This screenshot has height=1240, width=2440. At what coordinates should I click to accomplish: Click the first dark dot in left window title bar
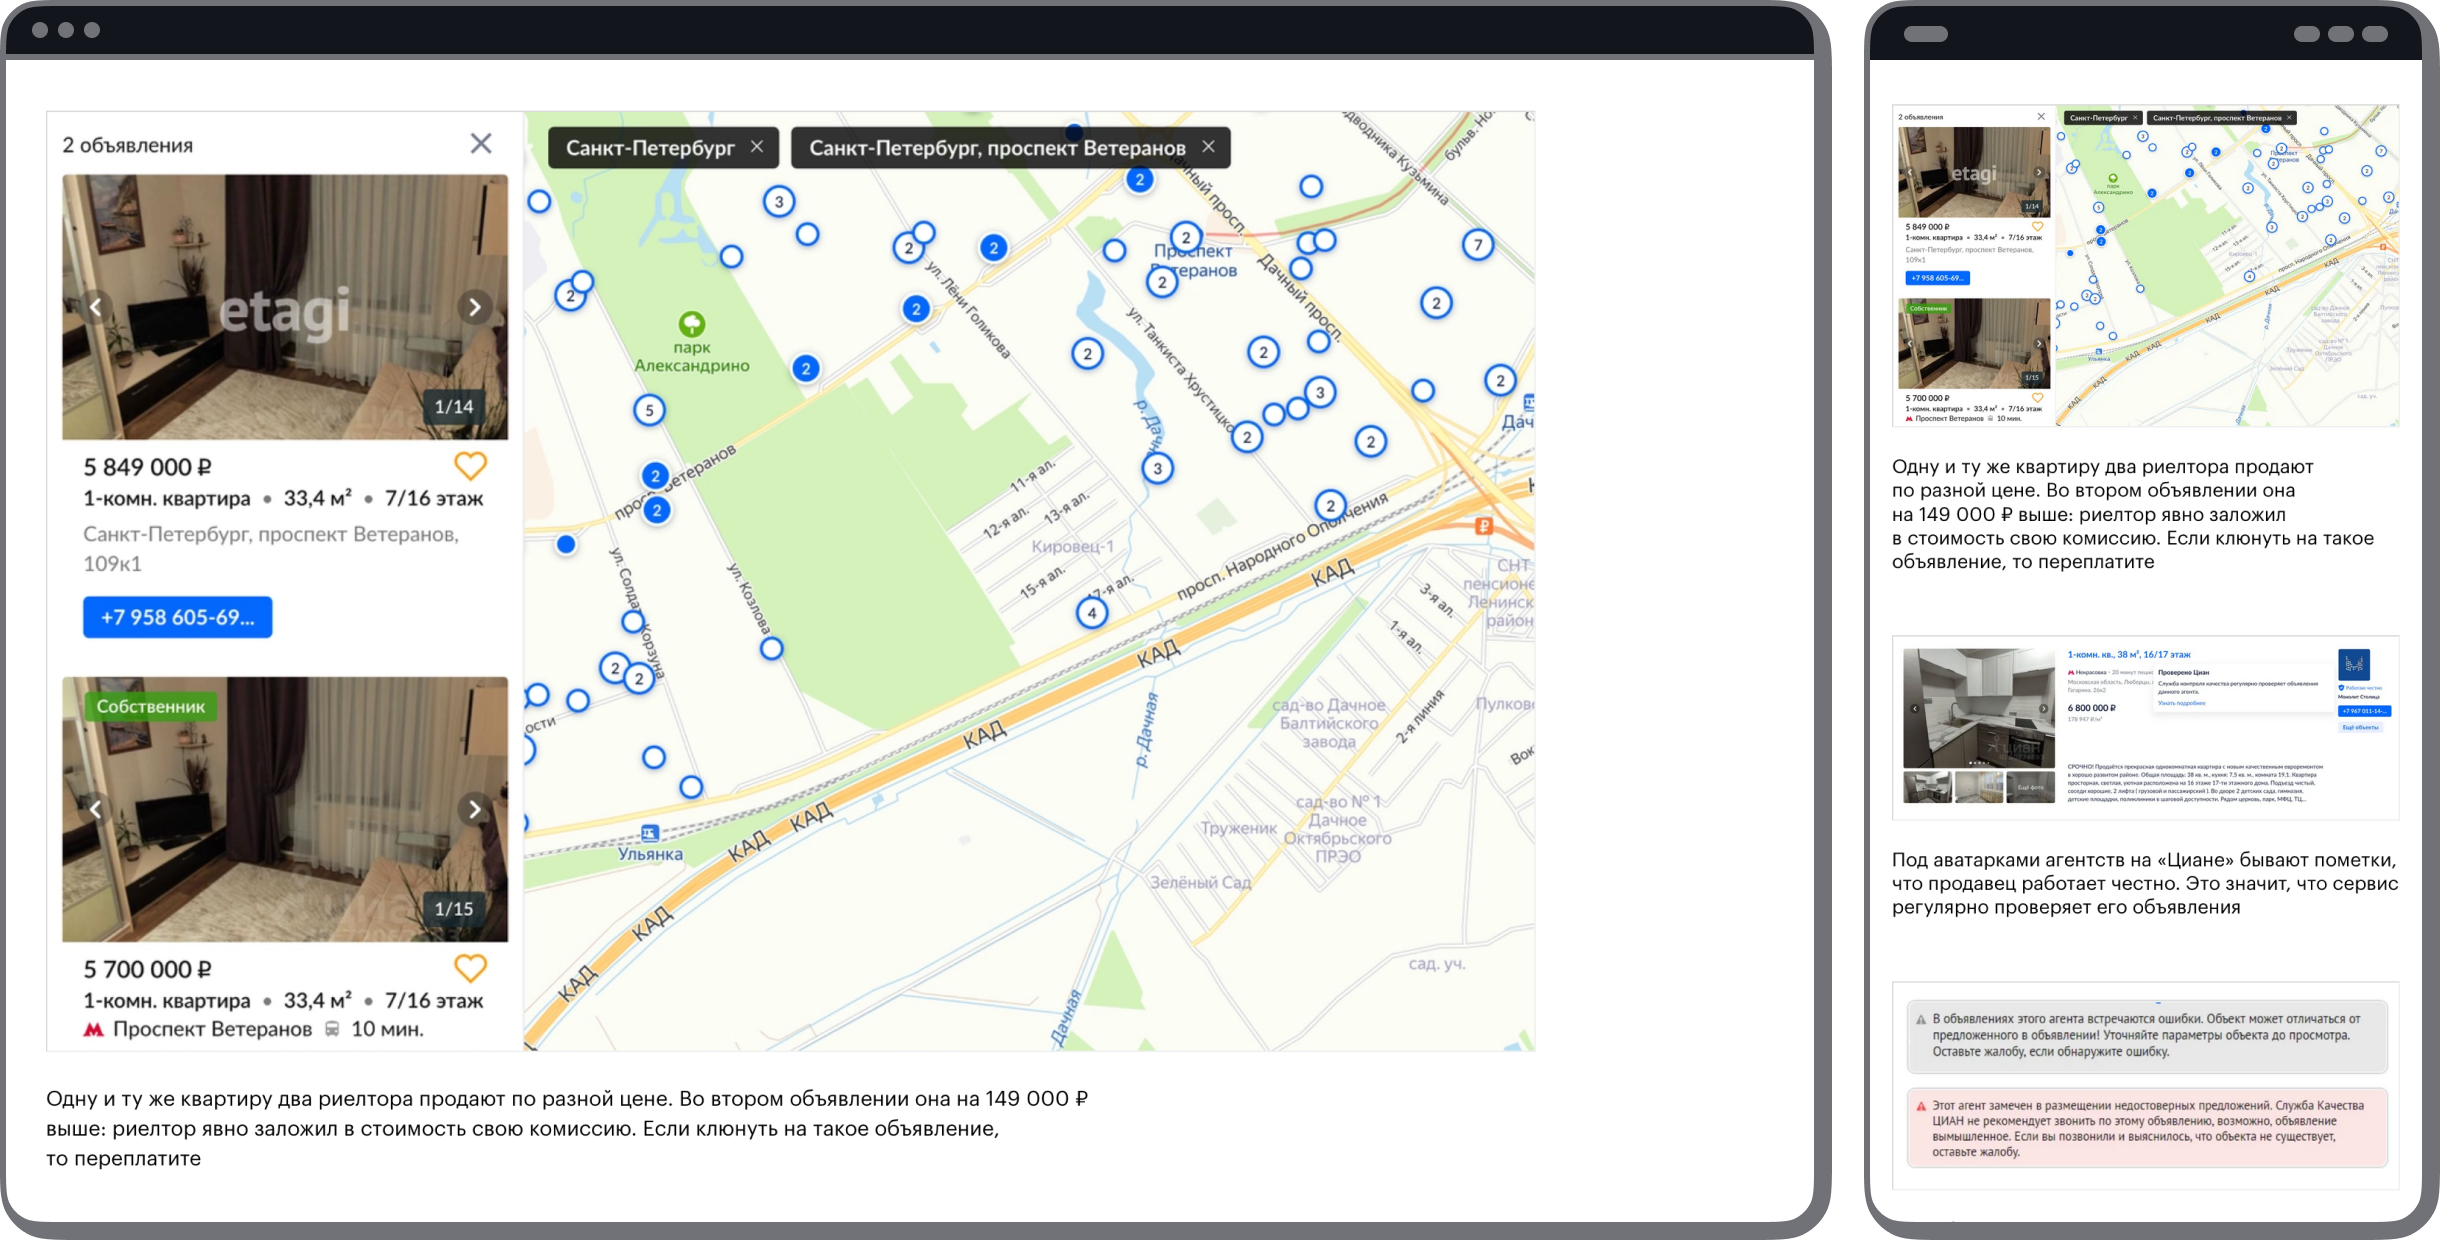pos(40,30)
